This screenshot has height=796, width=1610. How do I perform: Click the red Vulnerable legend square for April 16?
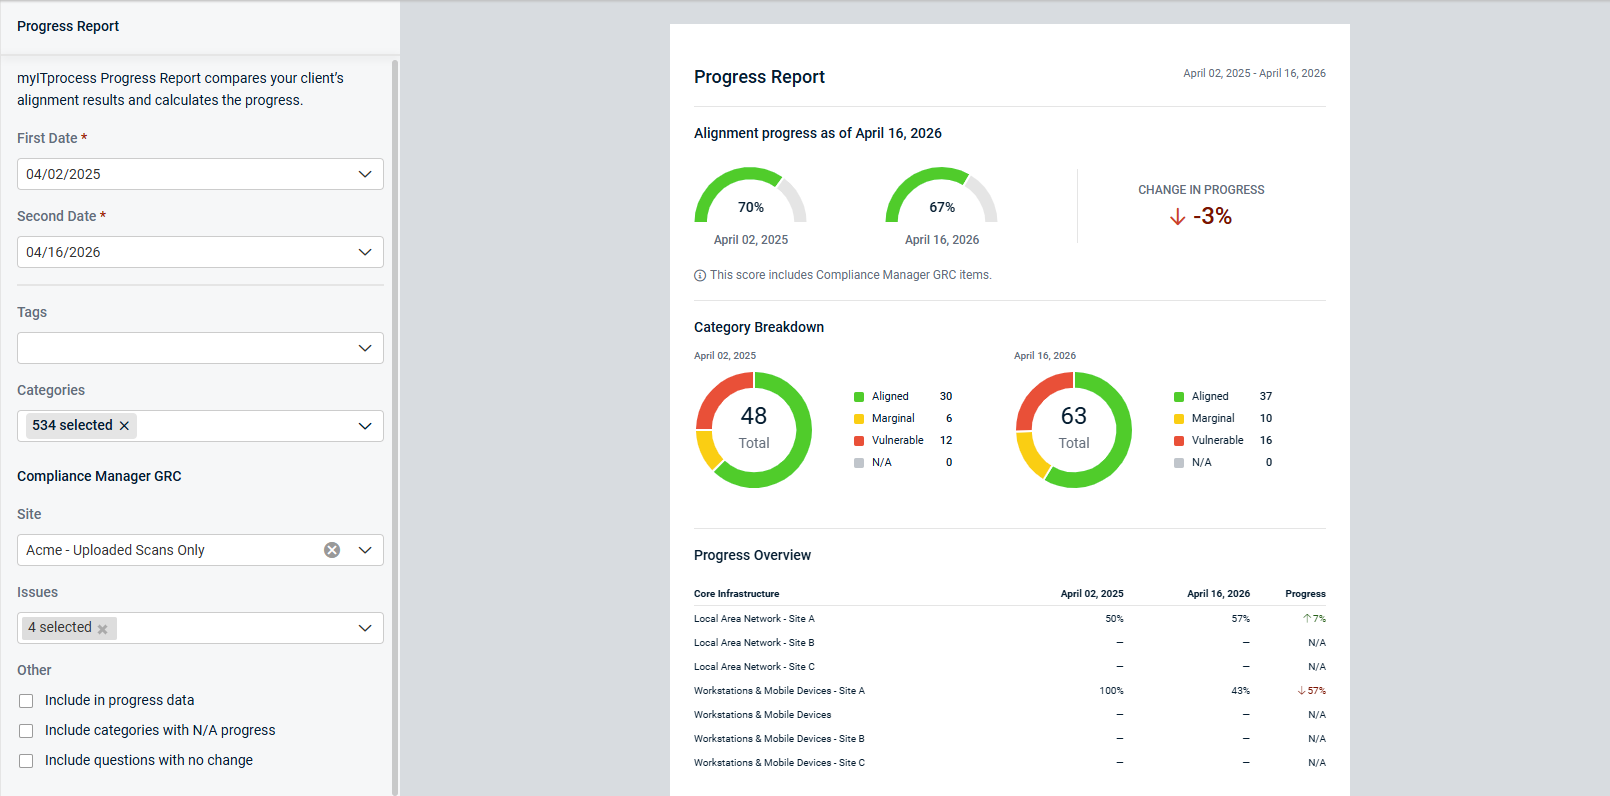point(1179,441)
